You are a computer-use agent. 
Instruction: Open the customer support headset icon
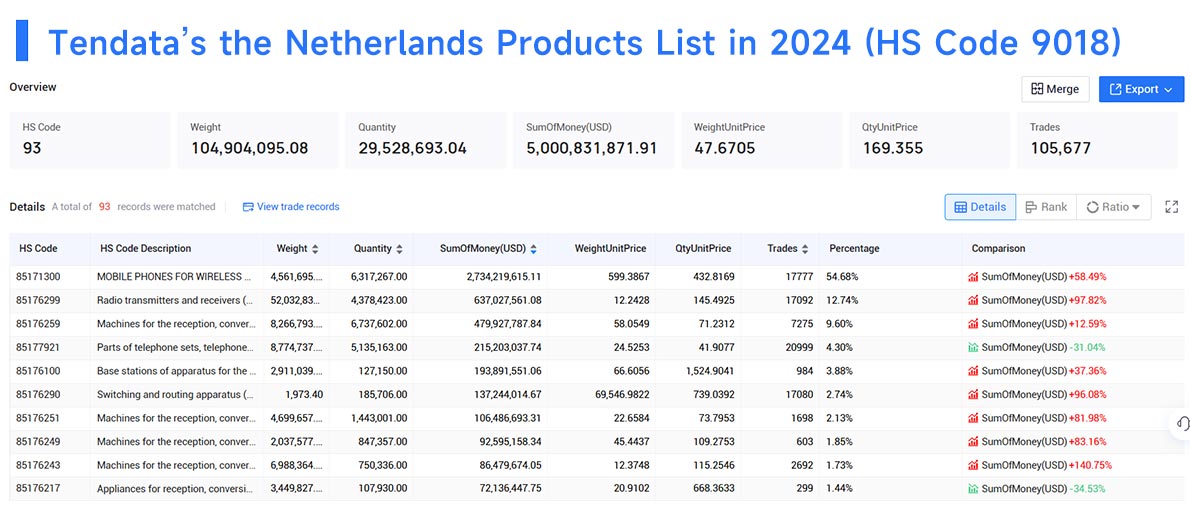point(1181,424)
